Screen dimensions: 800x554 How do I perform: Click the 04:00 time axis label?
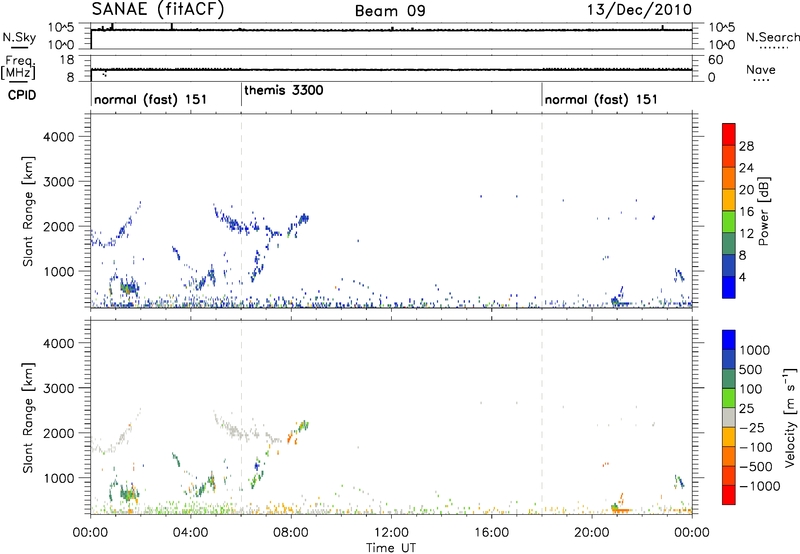190,533
